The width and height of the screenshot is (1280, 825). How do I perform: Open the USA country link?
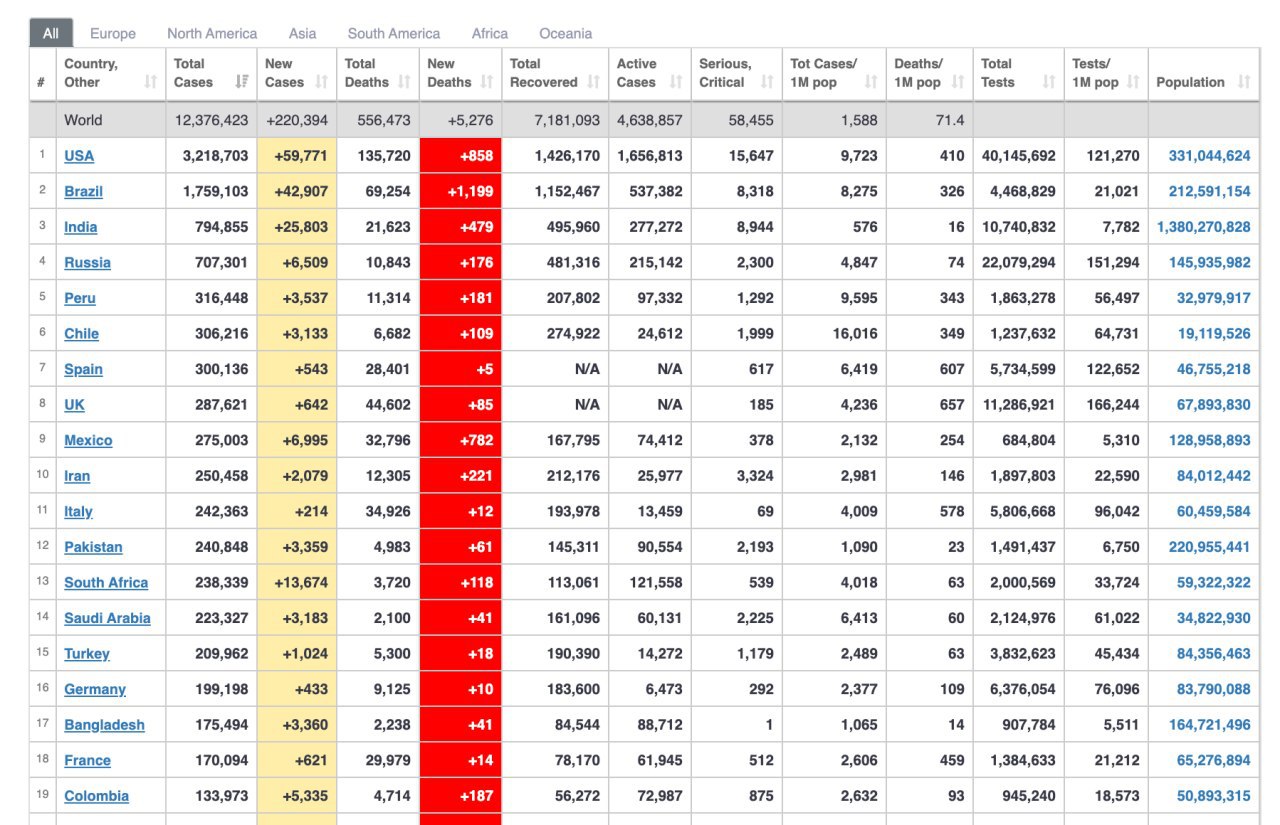click(79, 156)
